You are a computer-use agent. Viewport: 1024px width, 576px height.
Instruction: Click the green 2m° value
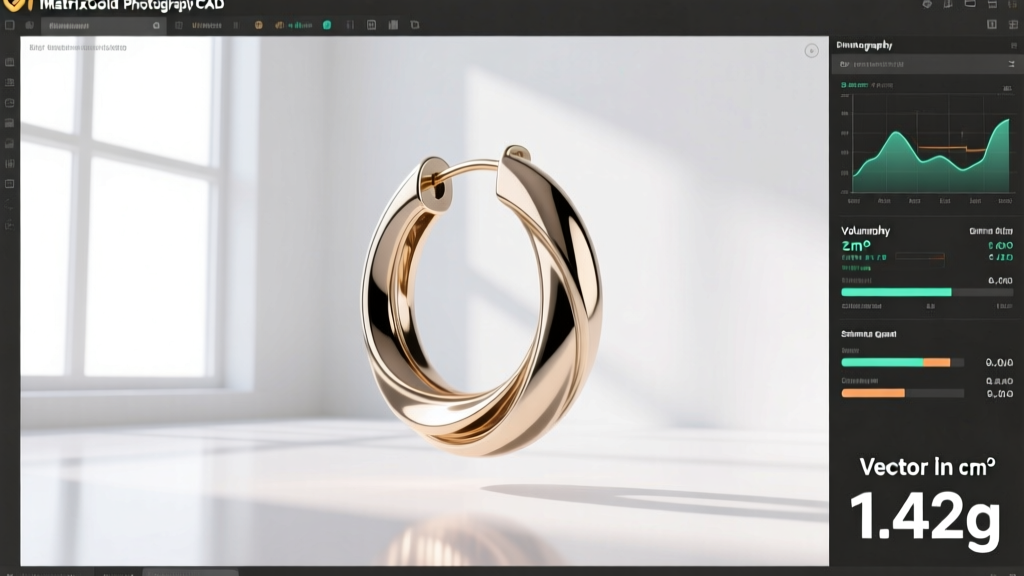[x=856, y=246]
